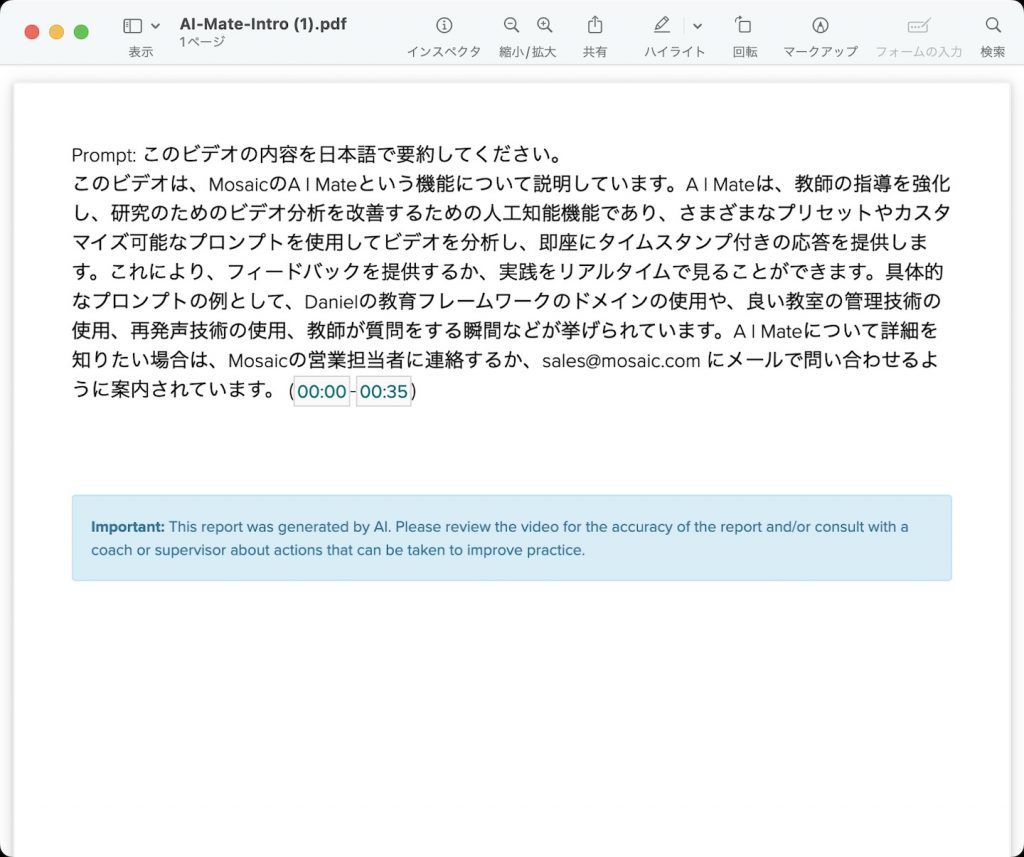The width and height of the screenshot is (1024, 857).
Task: Open the Inspector (インスペクタ) info icon
Action: point(444,25)
